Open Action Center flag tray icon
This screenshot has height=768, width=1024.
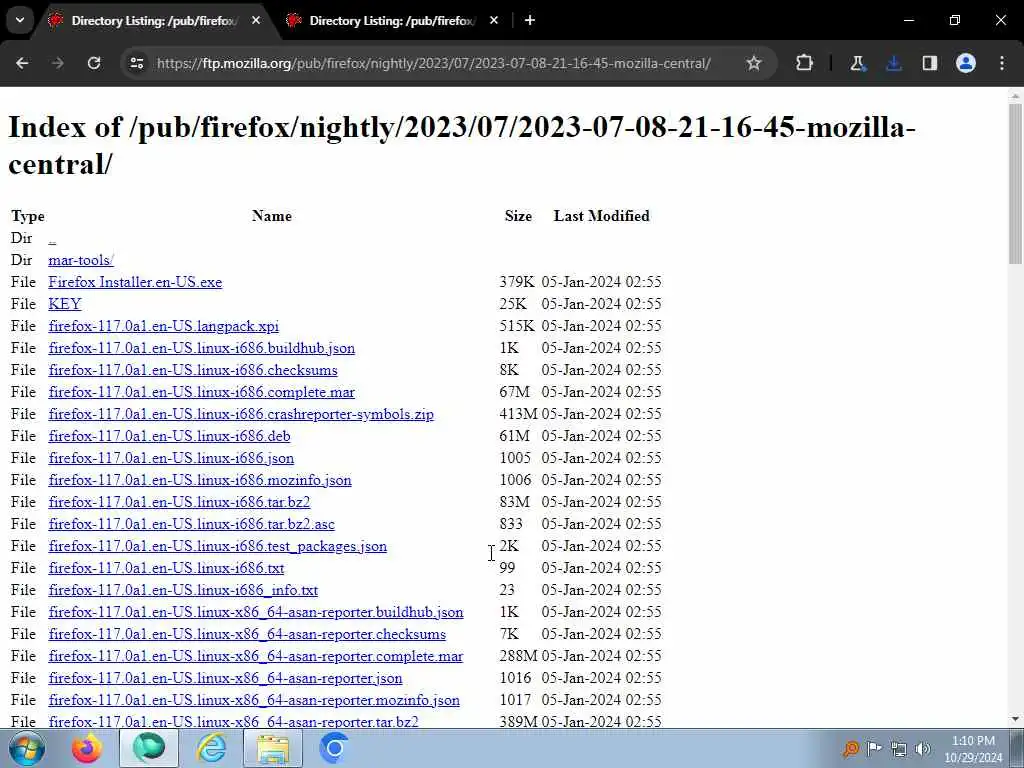pyautogui.click(x=874, y=749)
